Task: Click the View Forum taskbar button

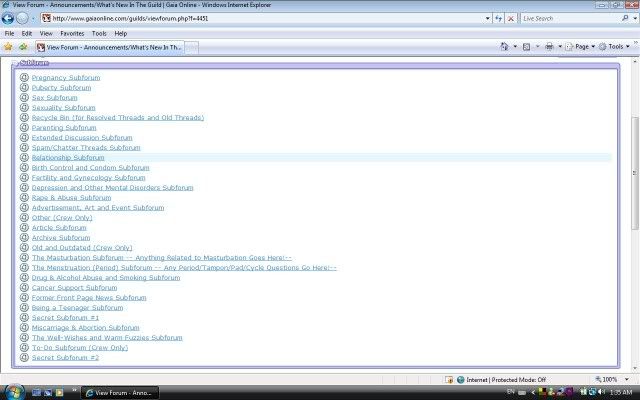Action: click(x=120, y=393)
